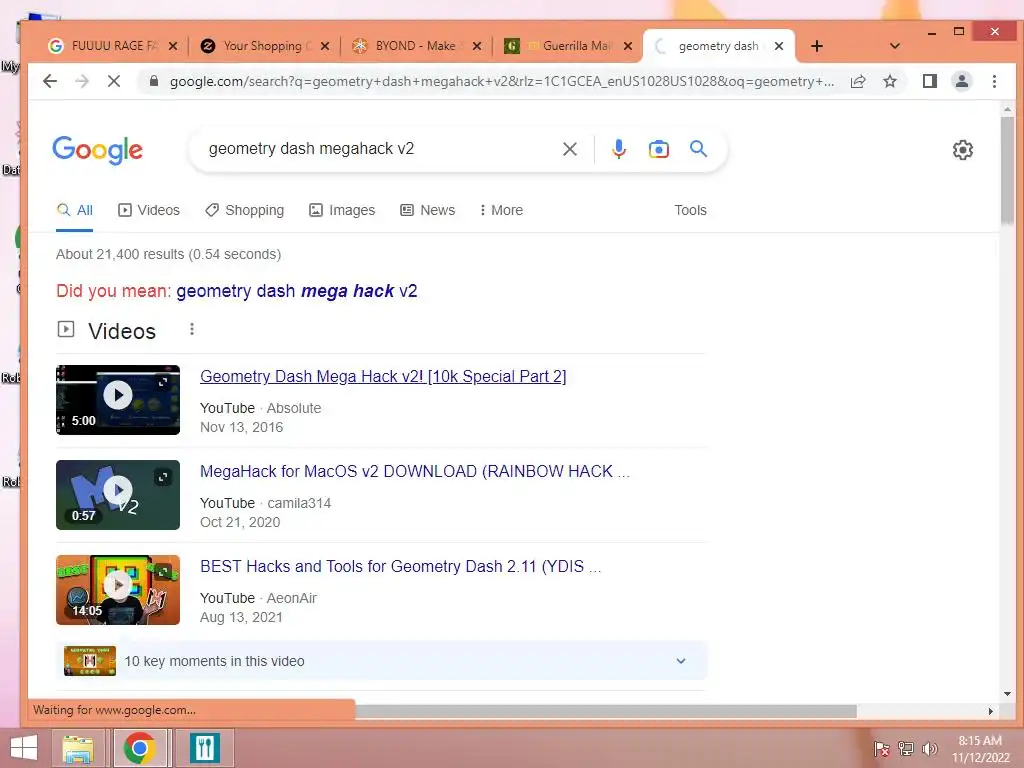Click the forward navigation arrow
Image resolution: width=1024 pixels, height=768 pixels.
coord(82,81)
